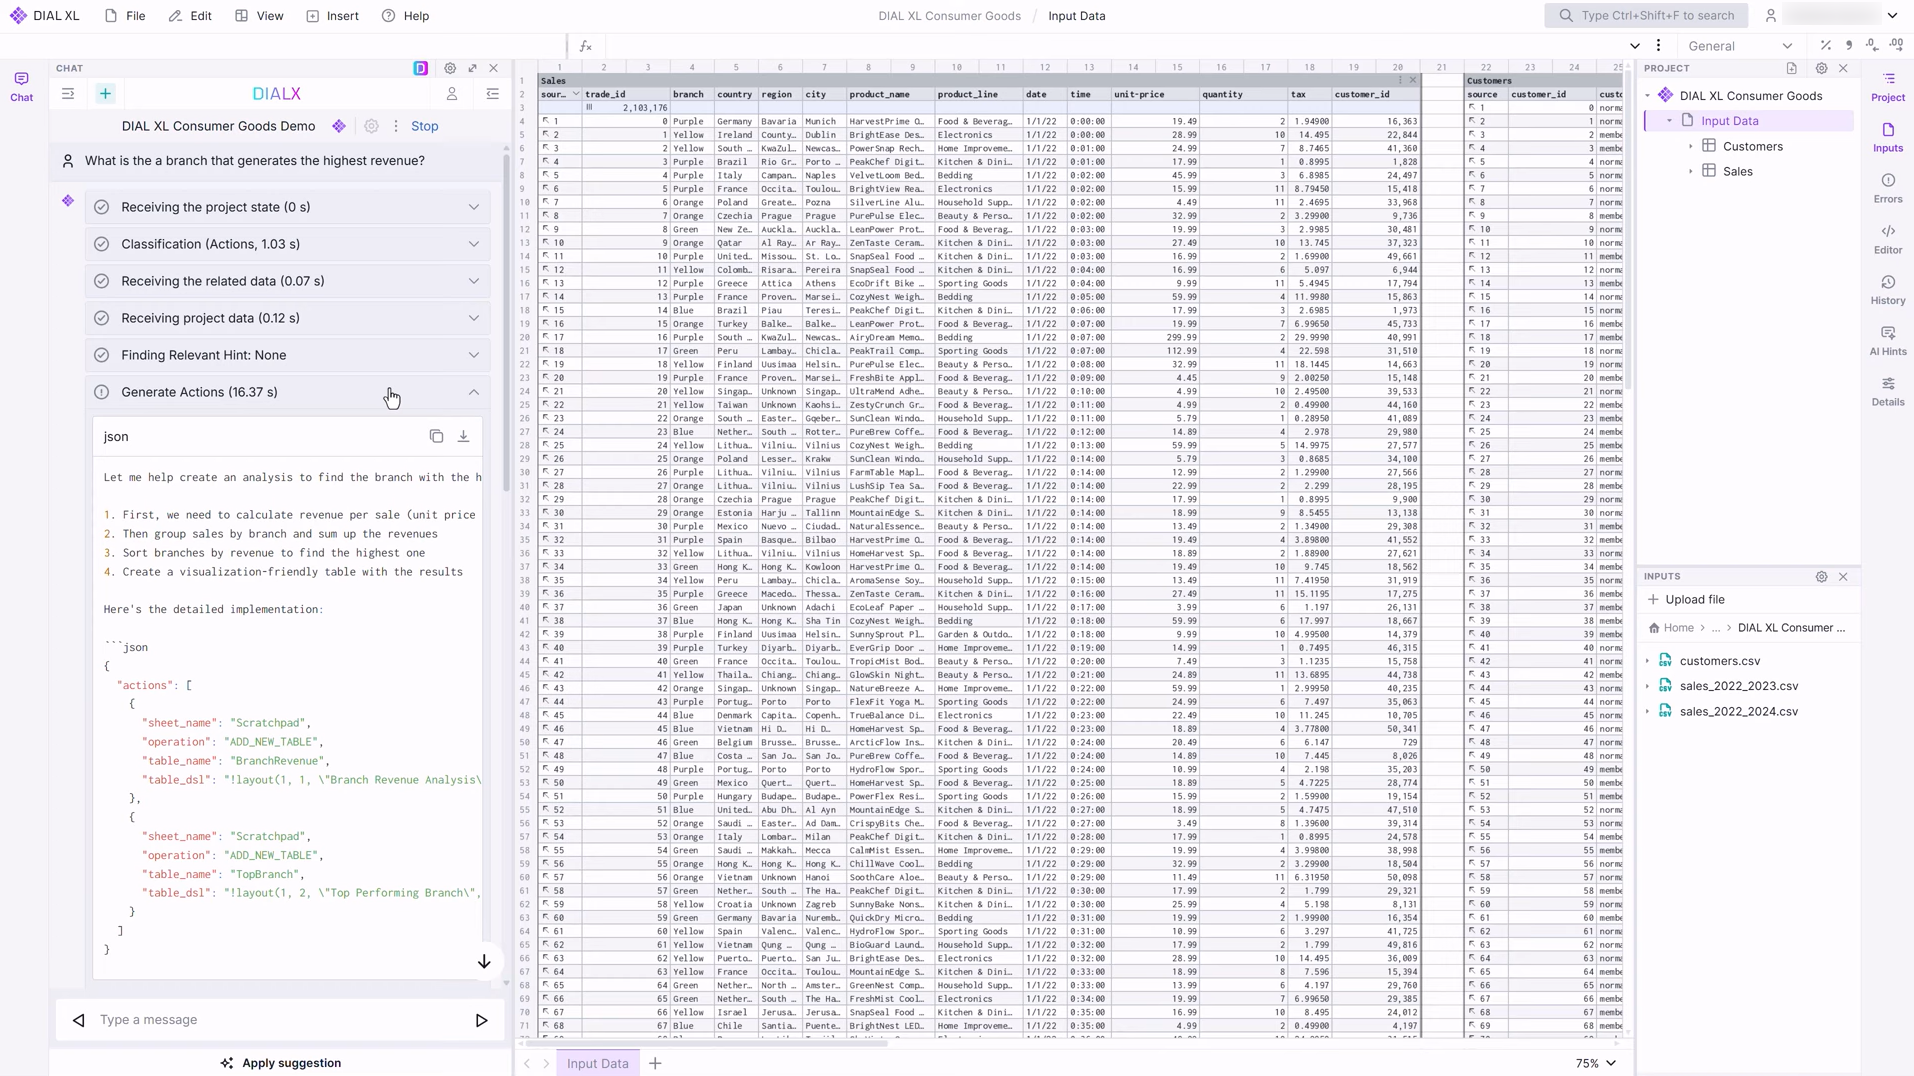The height and width of the screenshot is (1076, 1914).
Task: Open the Editor panel in sidebar
Action: 1887,239
